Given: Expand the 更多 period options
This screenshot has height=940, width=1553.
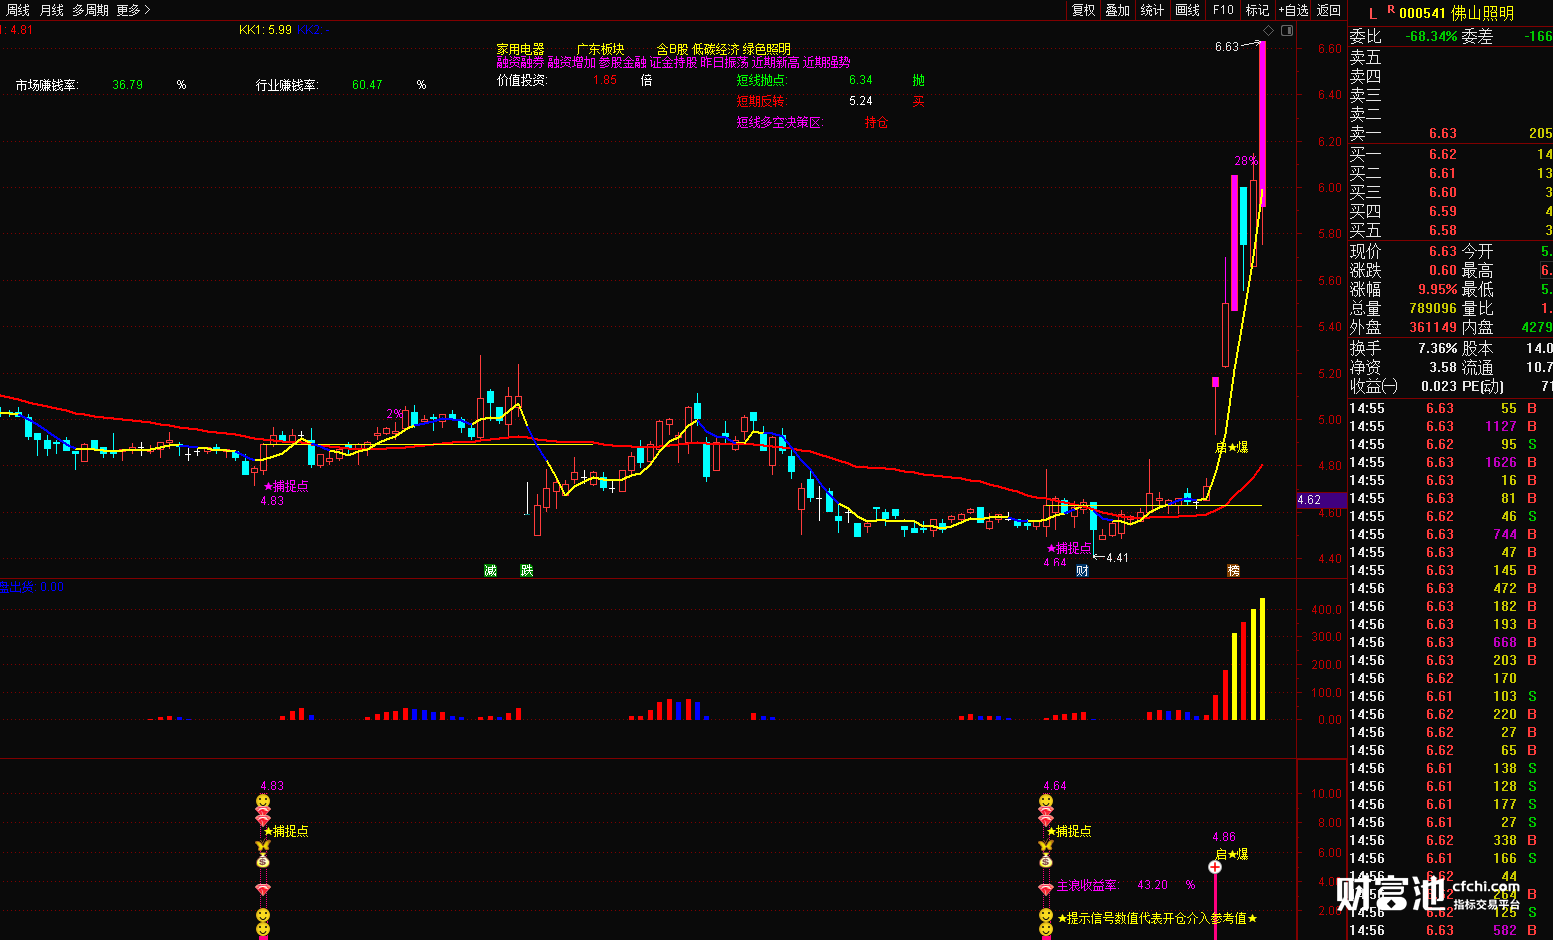Looking at the screenshot, I should coord(133,10).
